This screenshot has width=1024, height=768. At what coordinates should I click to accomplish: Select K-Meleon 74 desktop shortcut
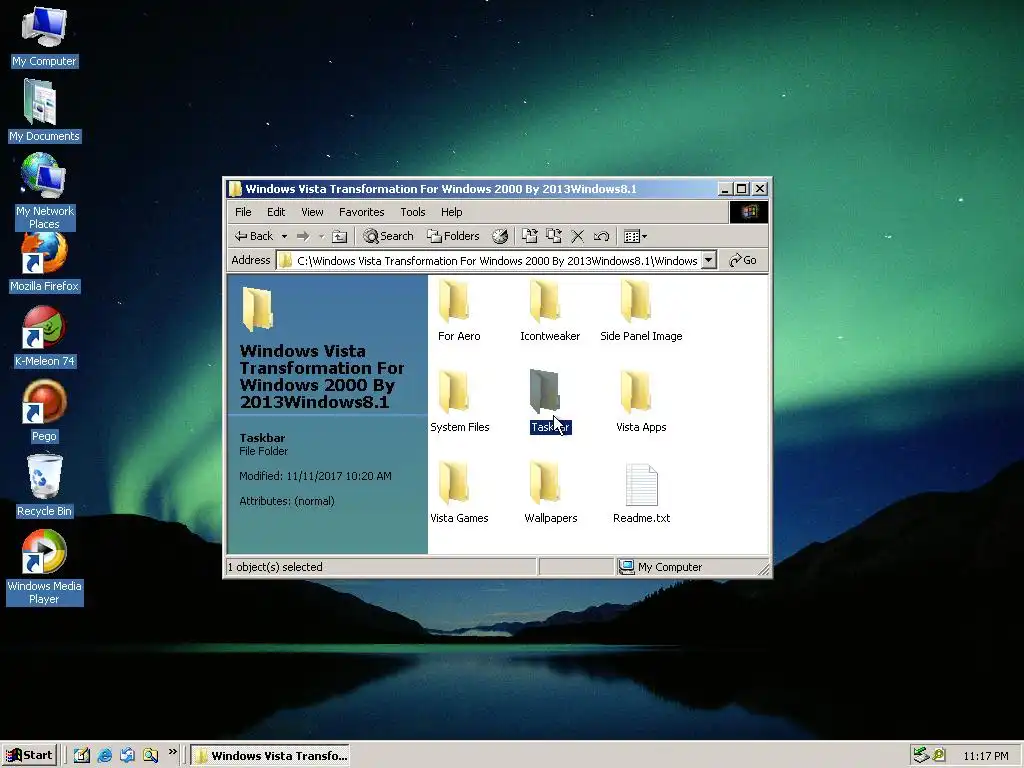[x=44, y=338]
